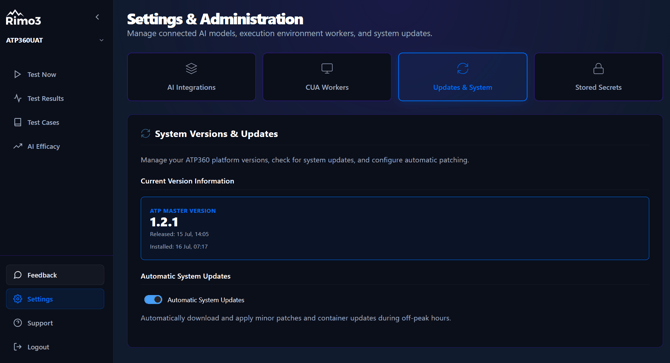Click the 'Released: 15 Jul, 14:05' text
670x363 pixels.
[x=179, y=234]
